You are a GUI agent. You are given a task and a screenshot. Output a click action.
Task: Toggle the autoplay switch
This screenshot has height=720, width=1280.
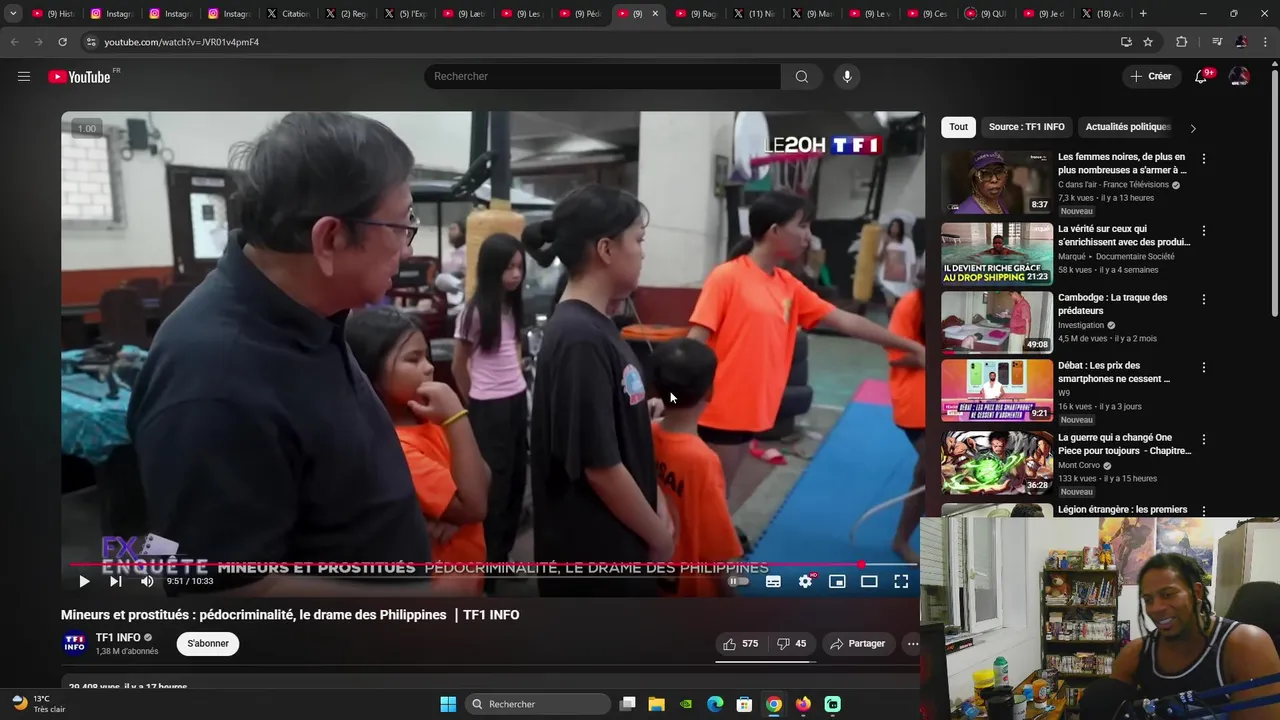(x=738, y=581)
